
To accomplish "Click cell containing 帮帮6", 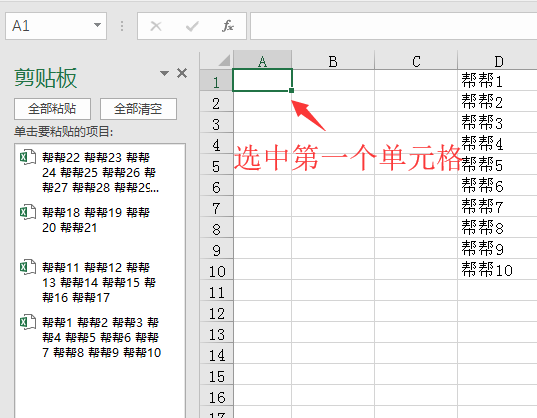I will (x=498, y=186).
